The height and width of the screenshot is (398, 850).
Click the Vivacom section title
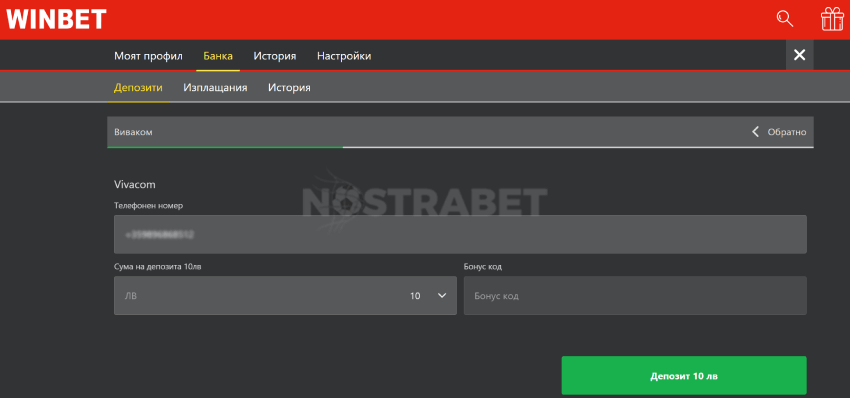[x=134, y=184]
